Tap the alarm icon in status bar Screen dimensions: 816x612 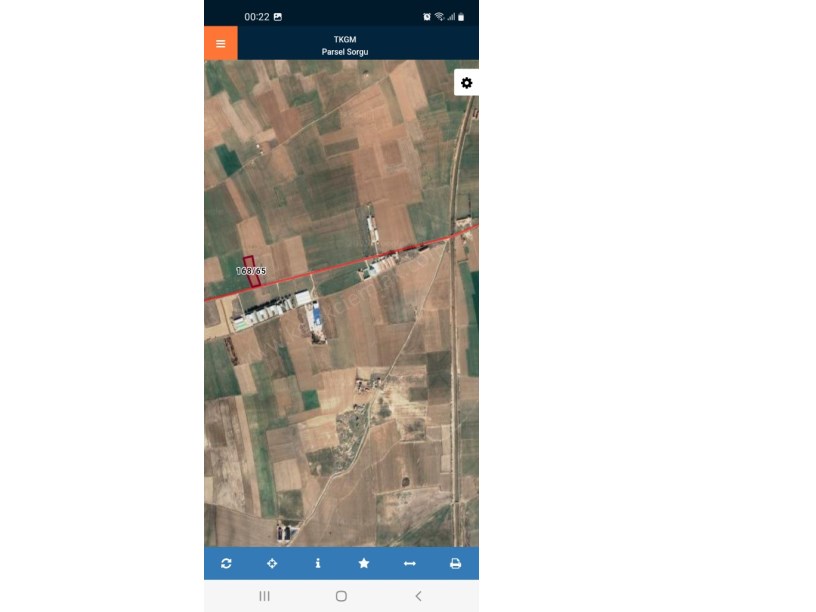tap(427, 17)
